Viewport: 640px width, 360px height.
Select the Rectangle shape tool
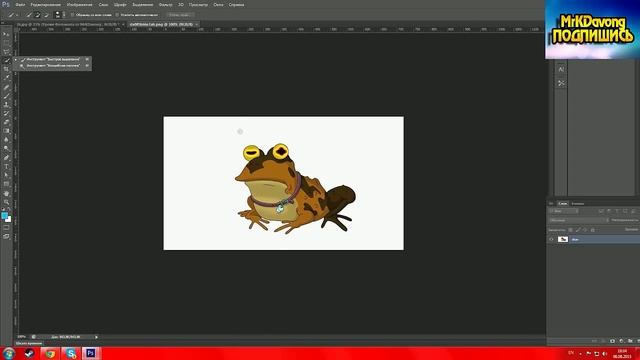point(6,184)
